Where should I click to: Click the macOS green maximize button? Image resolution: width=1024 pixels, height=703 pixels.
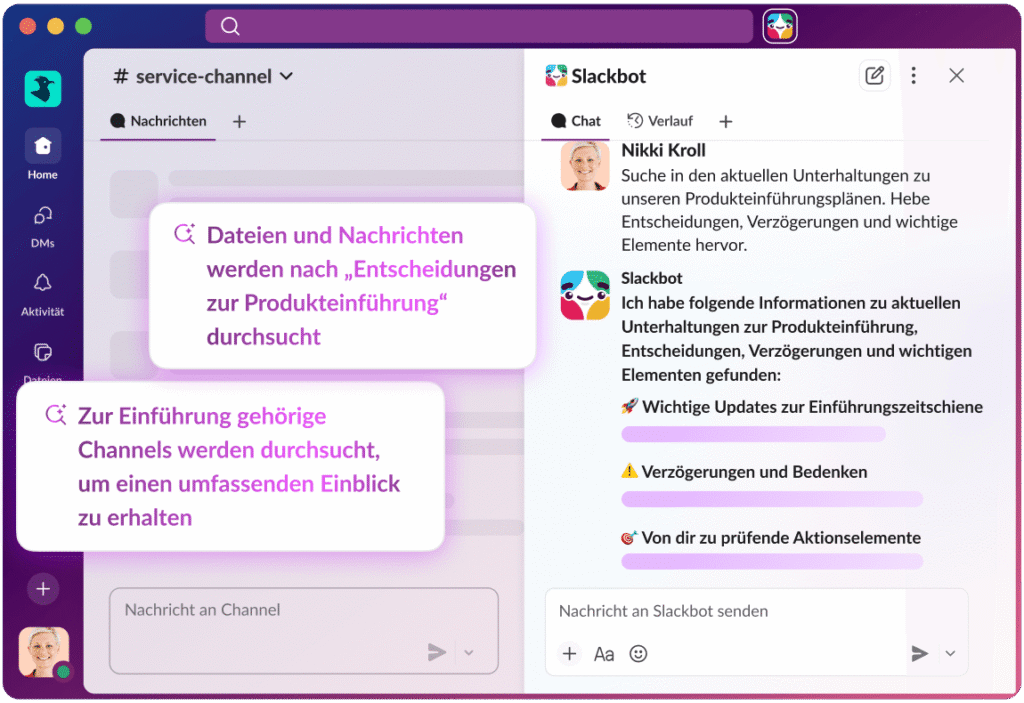[x=84, y=26]
